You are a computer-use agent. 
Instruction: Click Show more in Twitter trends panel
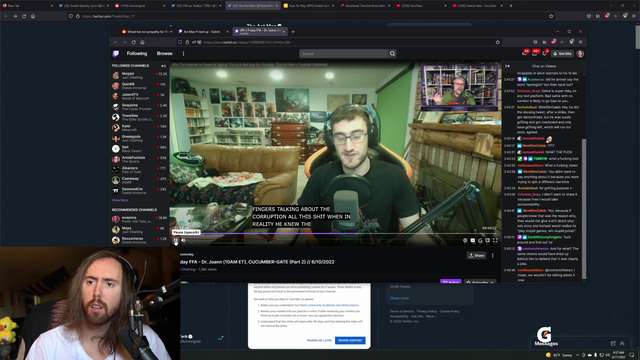[399, 298]
